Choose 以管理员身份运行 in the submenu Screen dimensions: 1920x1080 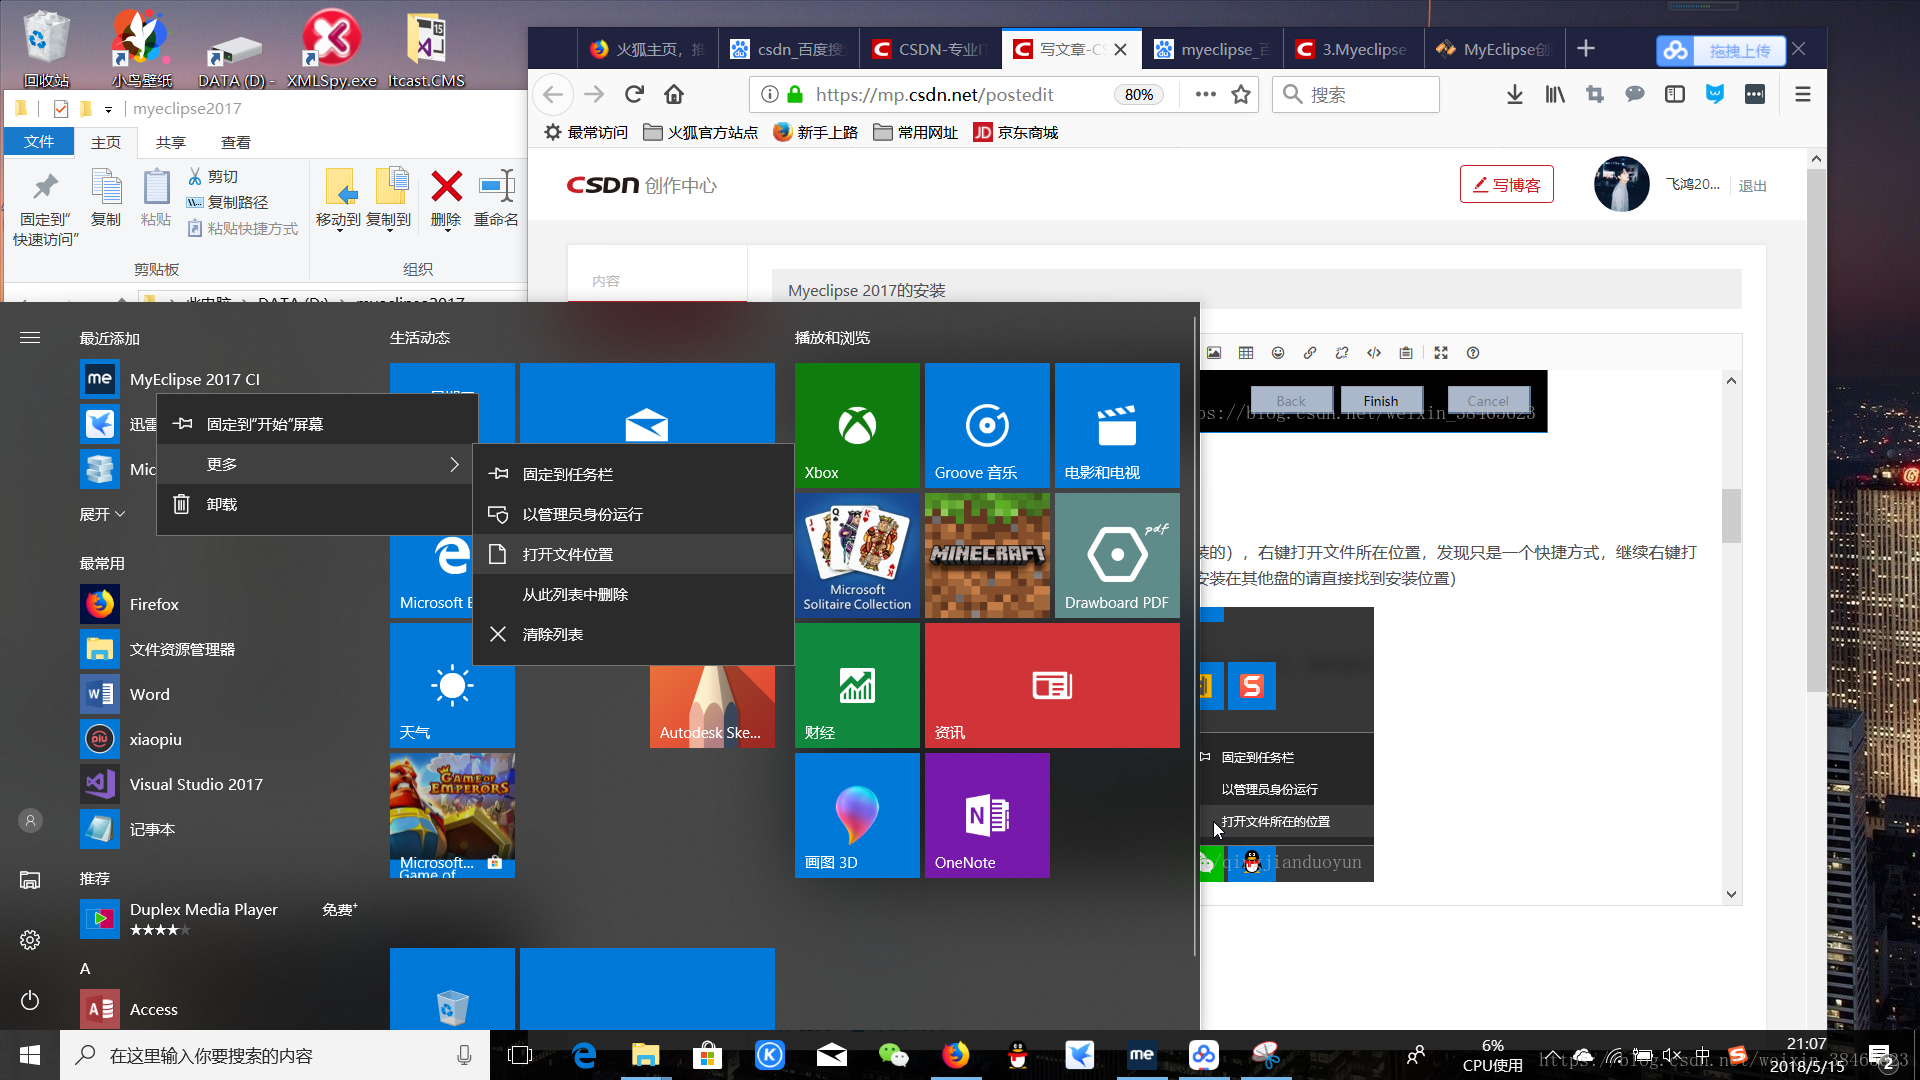[633, 514]
